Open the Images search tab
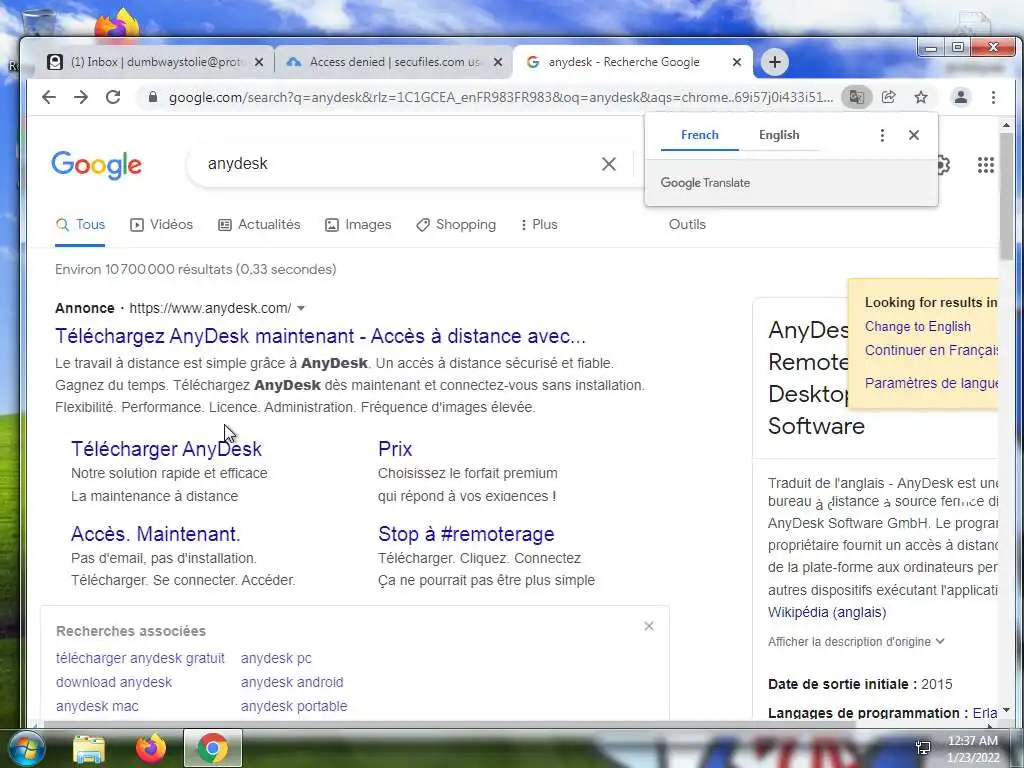The height and width of the screenshot is (768, 1024). pos(358,225)
